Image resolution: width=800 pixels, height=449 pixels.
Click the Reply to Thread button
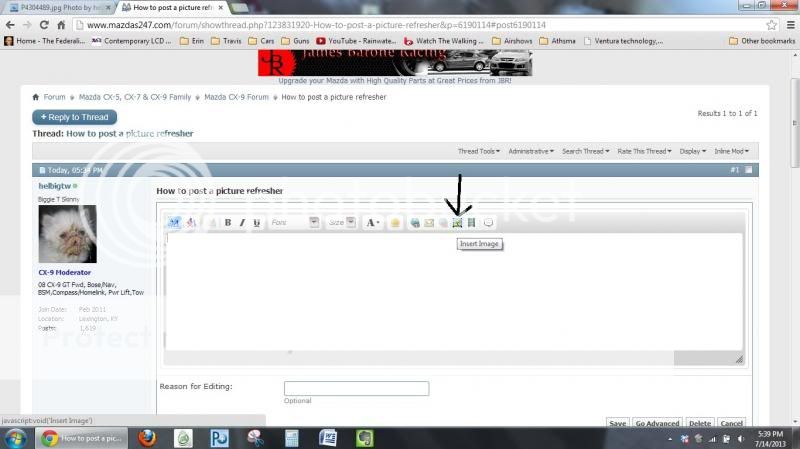point(74,117)
